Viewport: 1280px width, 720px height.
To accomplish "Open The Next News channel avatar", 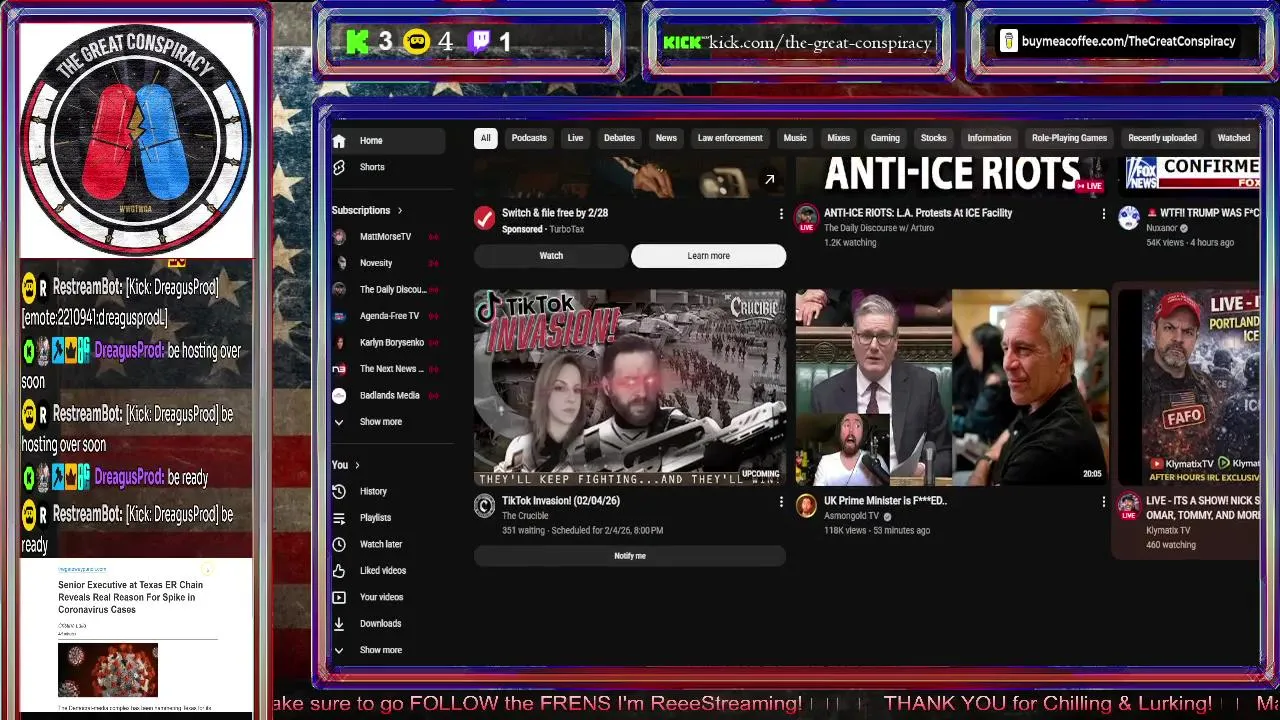I will coord(339,369).
